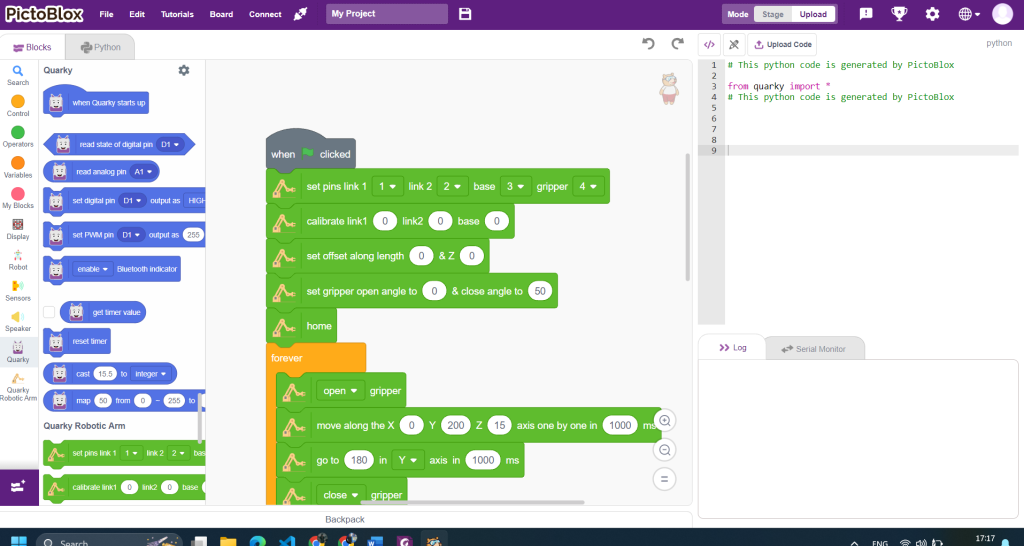
Task: Click the Backpack bar
Action: coord(345,519)
